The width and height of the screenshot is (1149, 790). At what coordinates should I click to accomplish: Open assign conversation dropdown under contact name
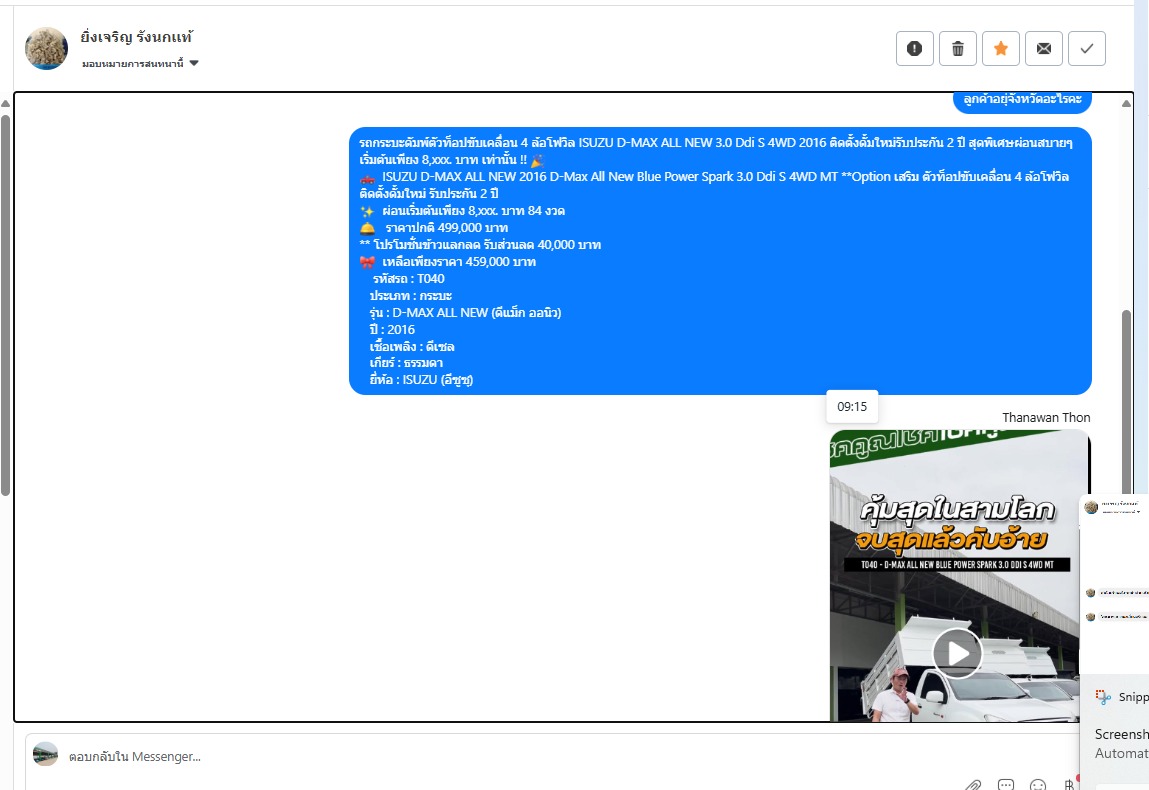pos(140,64)
